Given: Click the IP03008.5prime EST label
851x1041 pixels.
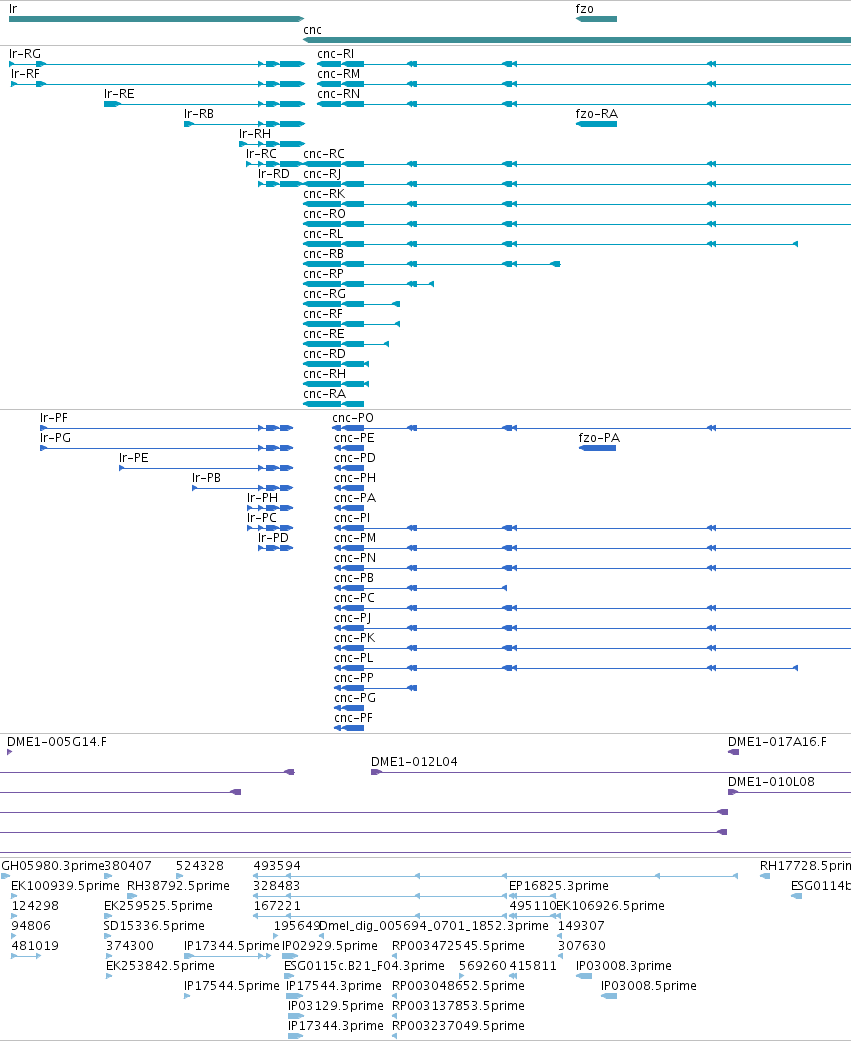Looking at the screenshot, I should [x=649, y=985].
